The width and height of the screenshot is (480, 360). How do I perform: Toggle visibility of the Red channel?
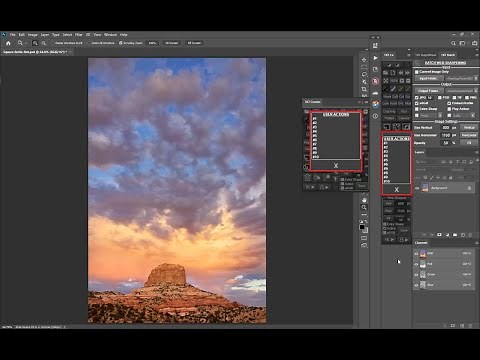[416, 264]
